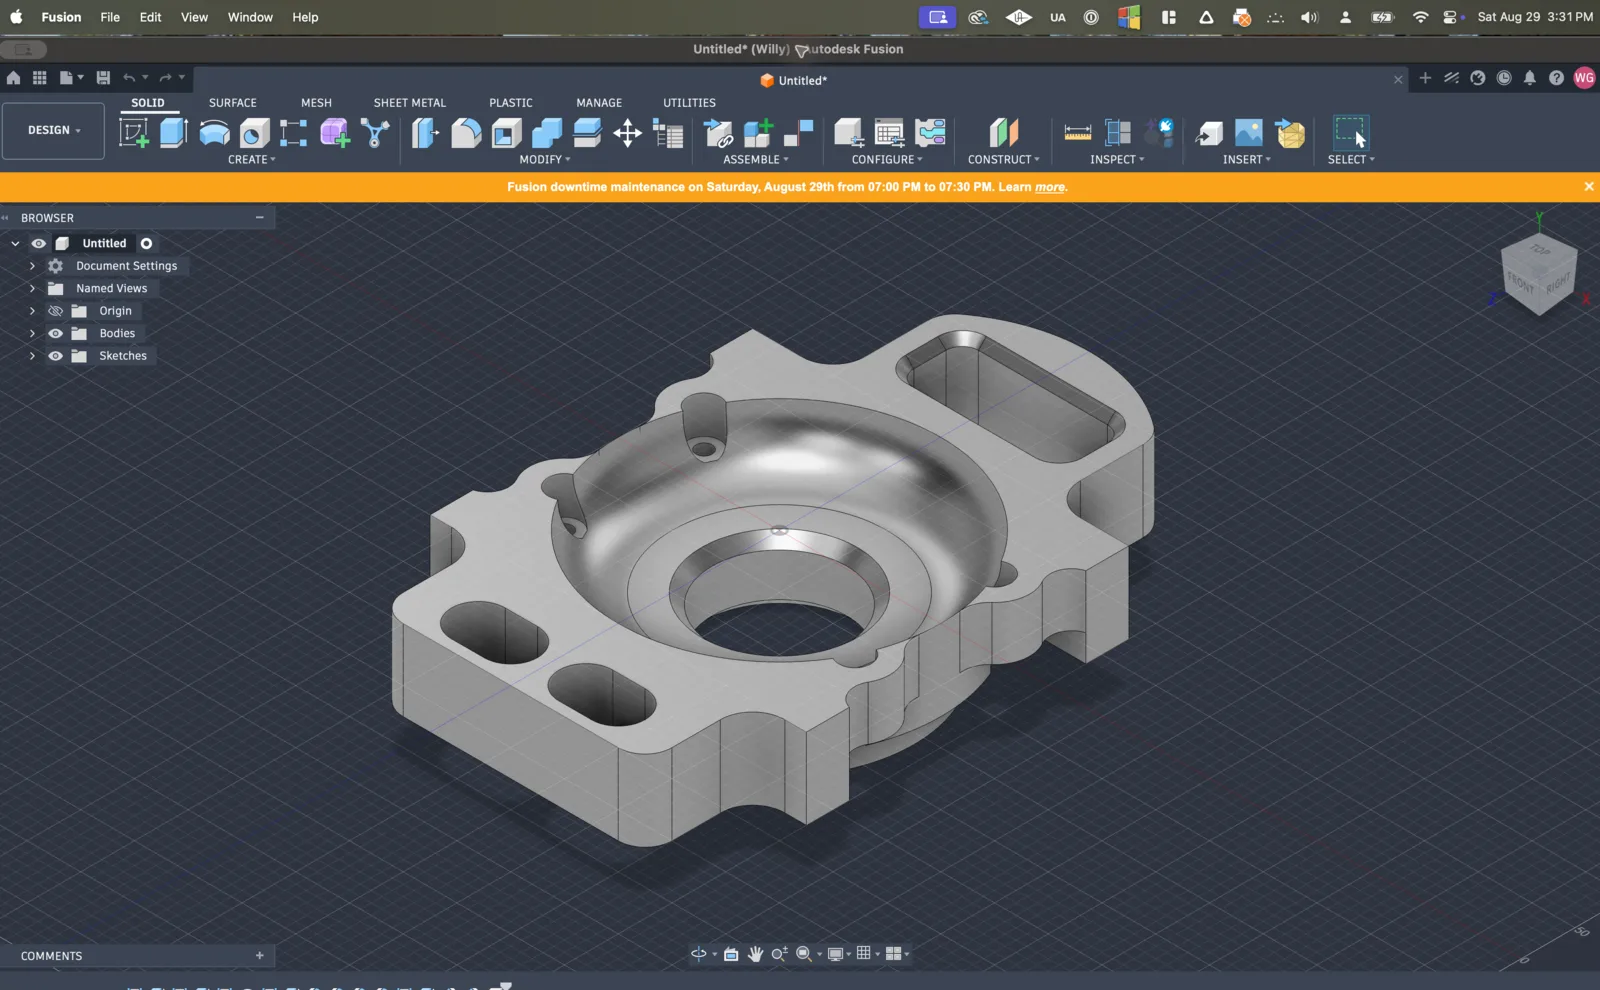Select the Move/Copy tool
The image size is (1600, 990).
coord(627,132)
